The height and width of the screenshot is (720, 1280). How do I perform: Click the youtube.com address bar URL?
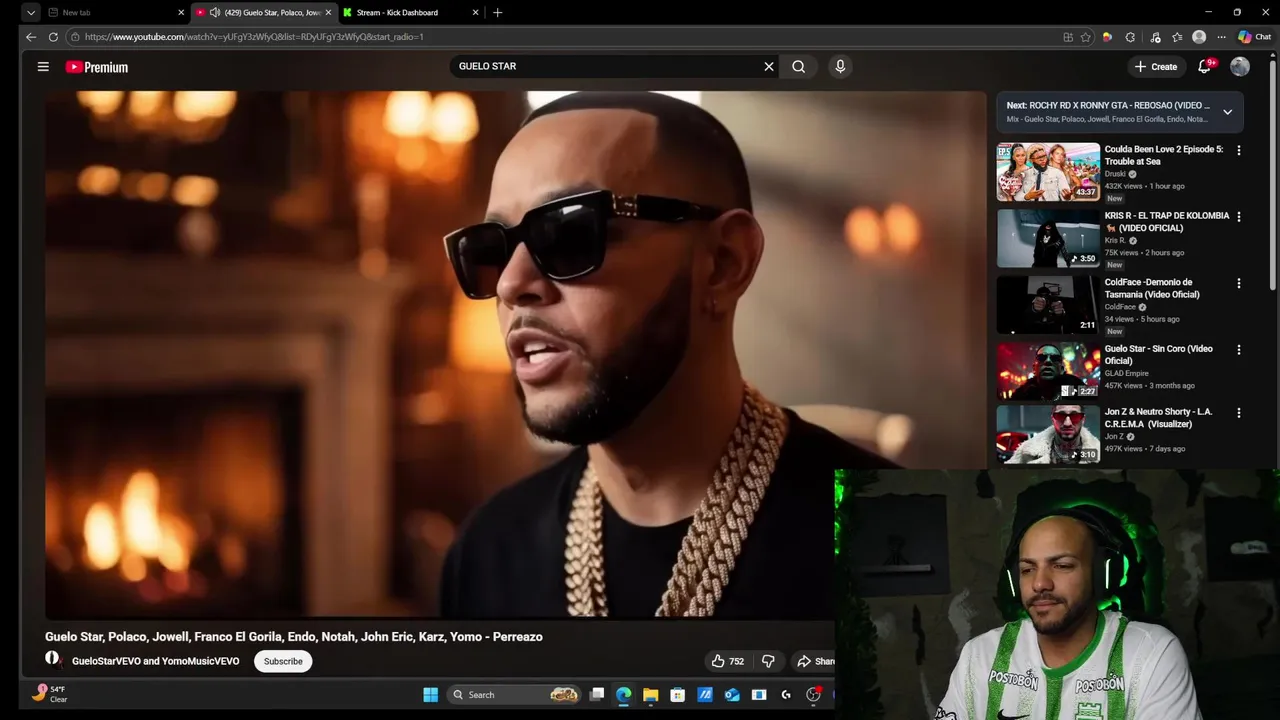click(254, 37)
